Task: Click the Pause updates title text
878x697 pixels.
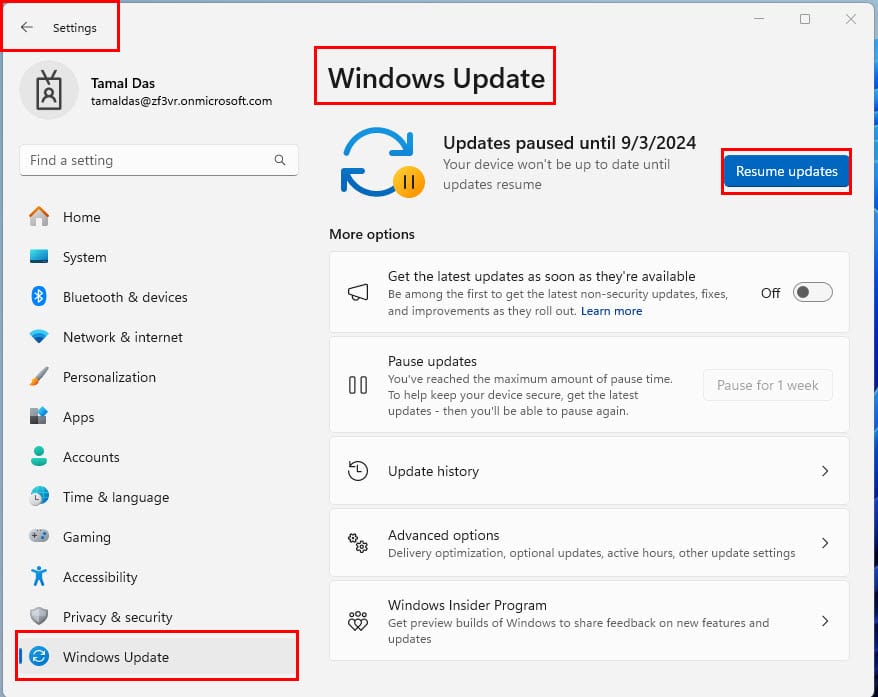Action: point(432,361)
